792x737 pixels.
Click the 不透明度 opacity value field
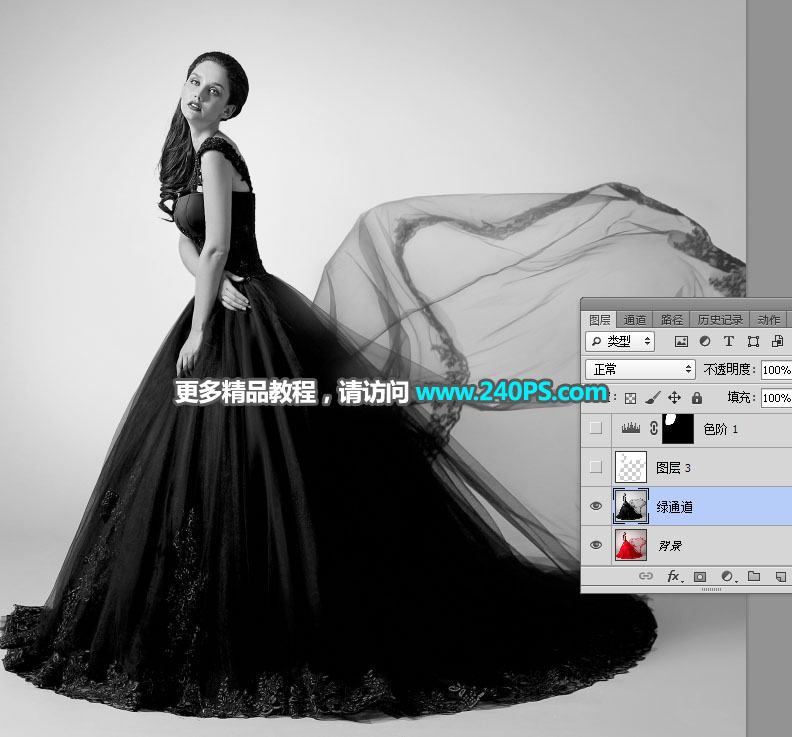click(x=776, y=370)
